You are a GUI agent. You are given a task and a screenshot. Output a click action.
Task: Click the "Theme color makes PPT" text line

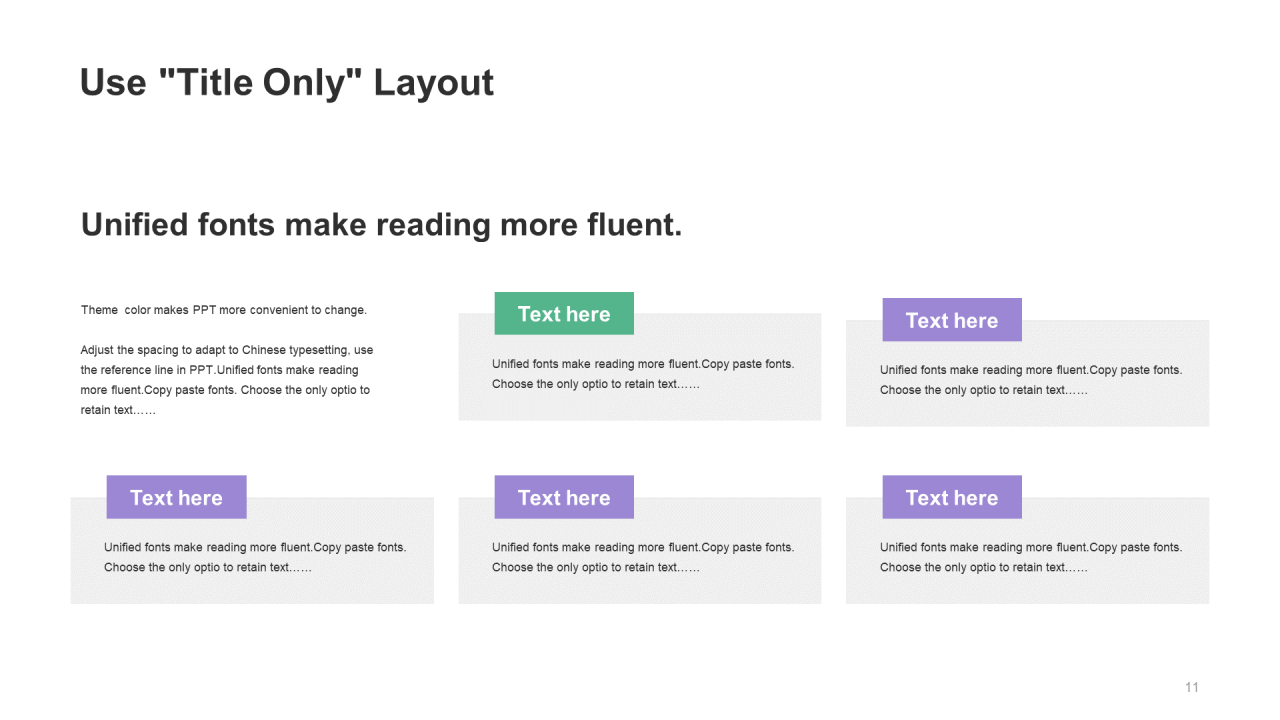(x=223, y=310)
